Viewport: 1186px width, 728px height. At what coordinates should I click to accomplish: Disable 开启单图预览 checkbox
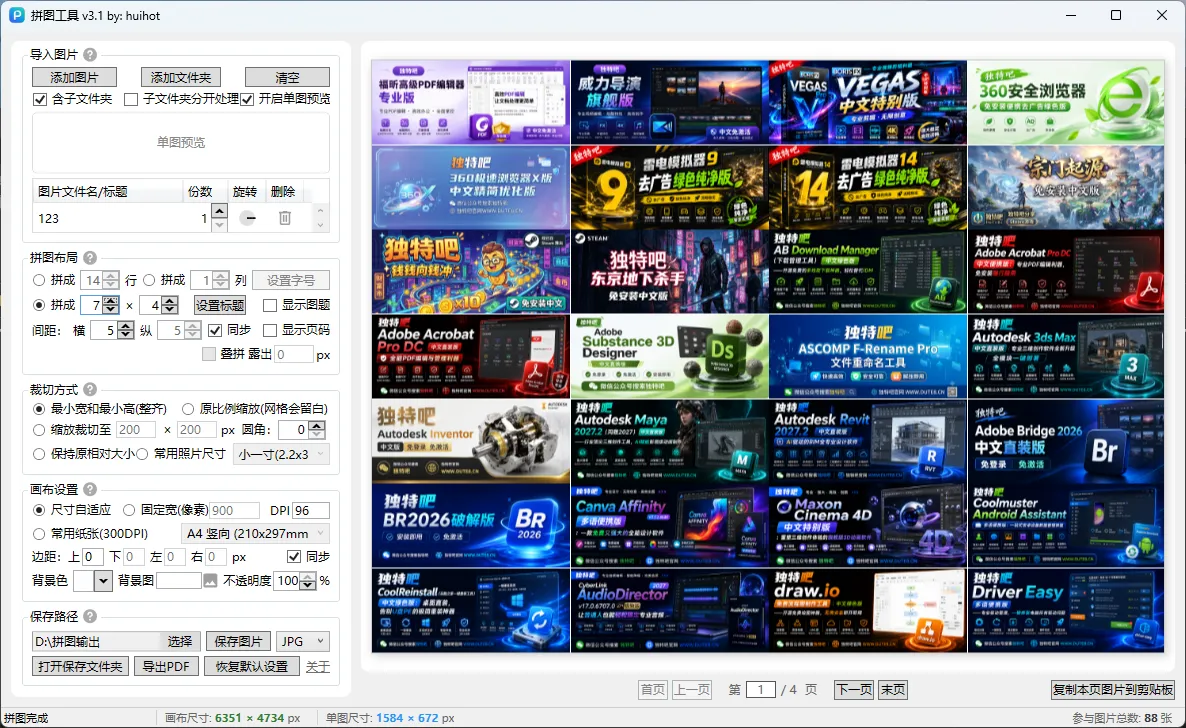(x=247, y=98)
